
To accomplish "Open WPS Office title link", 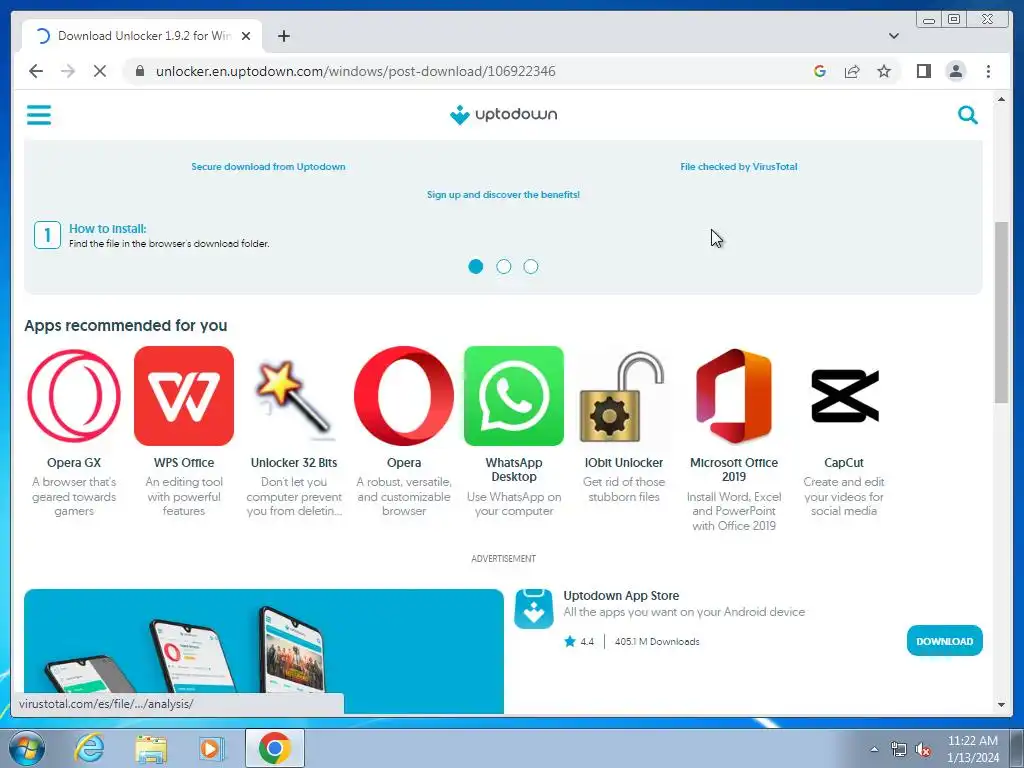I will coord(184,462).
